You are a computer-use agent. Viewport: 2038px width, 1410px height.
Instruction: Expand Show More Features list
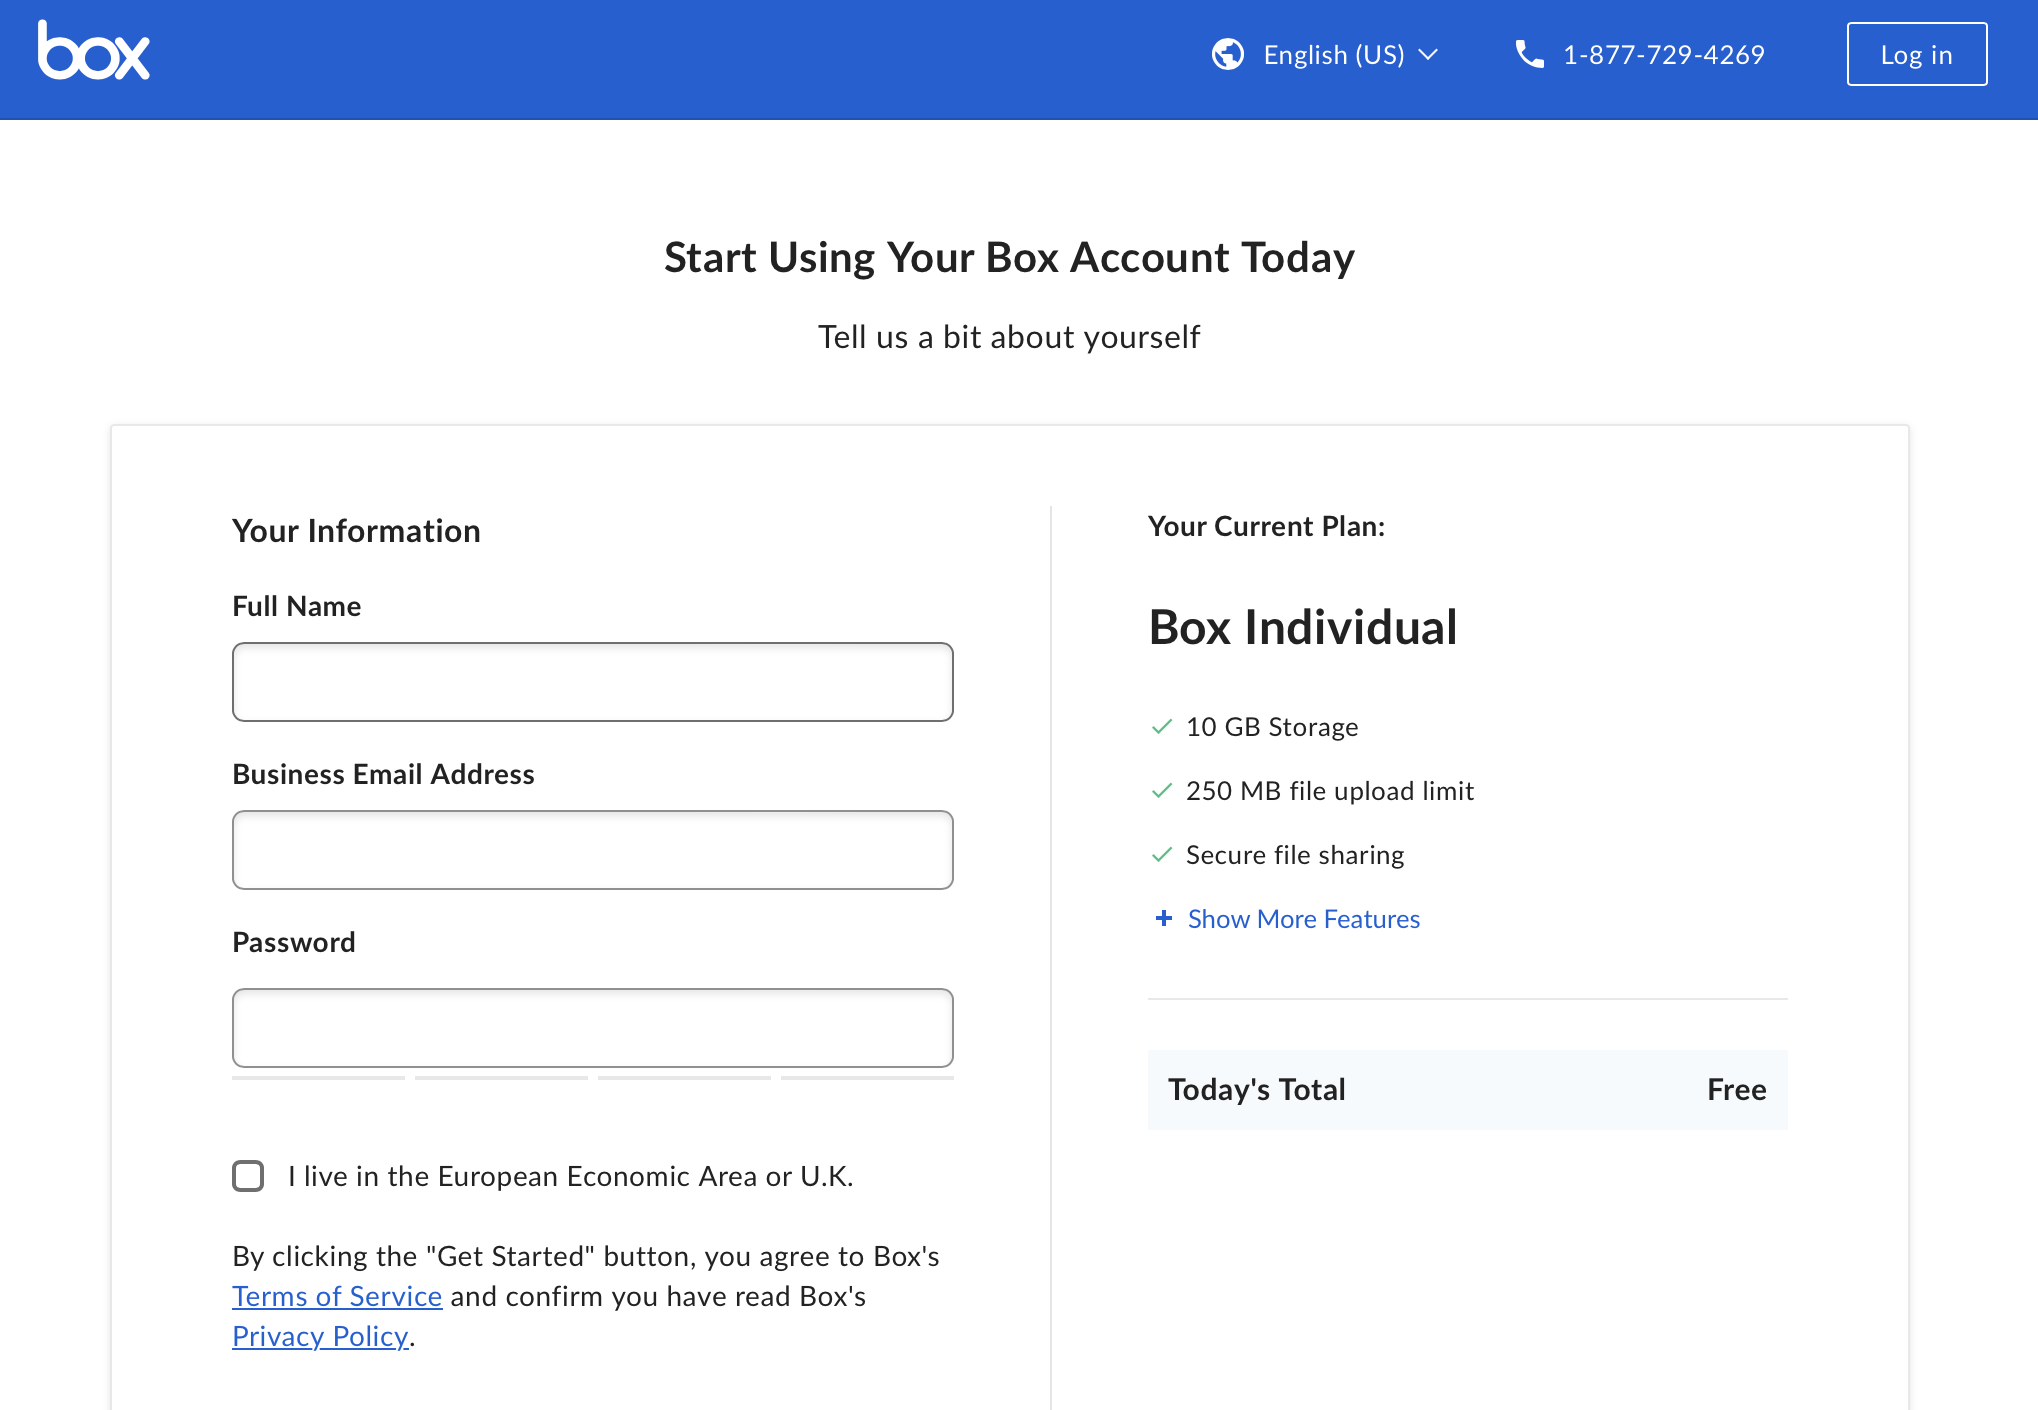tap(1303, 919)
